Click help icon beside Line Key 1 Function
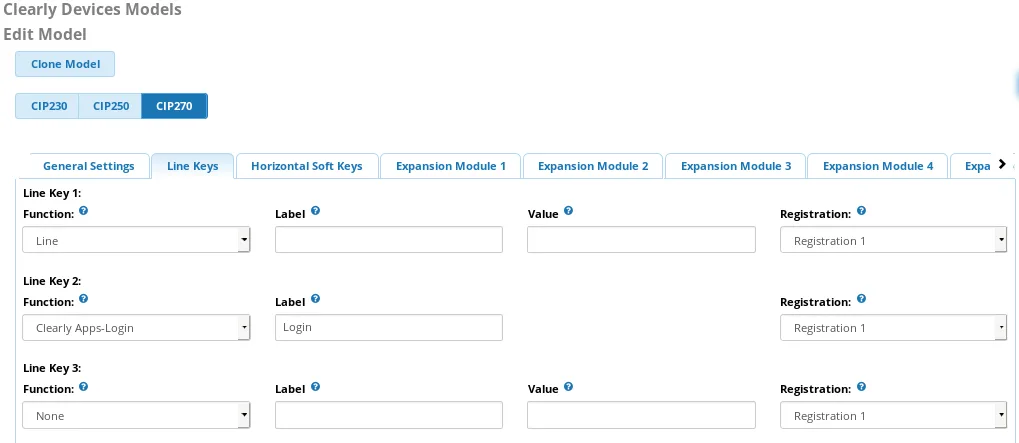 83,211
